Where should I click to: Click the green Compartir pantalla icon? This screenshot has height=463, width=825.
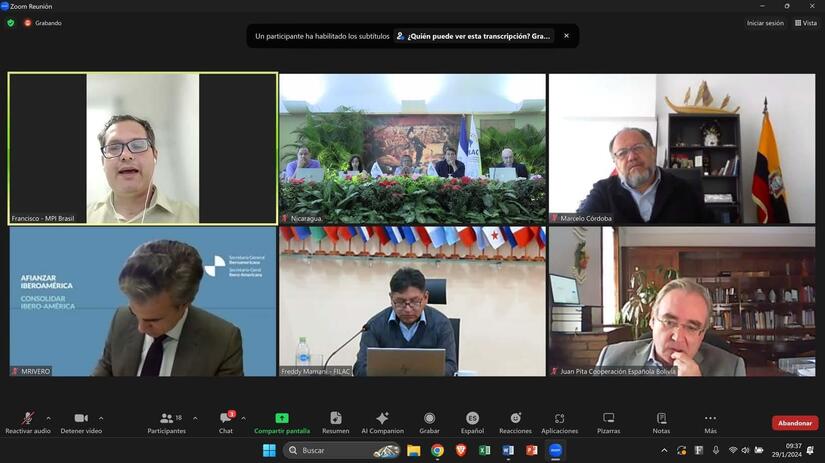coord(282,418)
